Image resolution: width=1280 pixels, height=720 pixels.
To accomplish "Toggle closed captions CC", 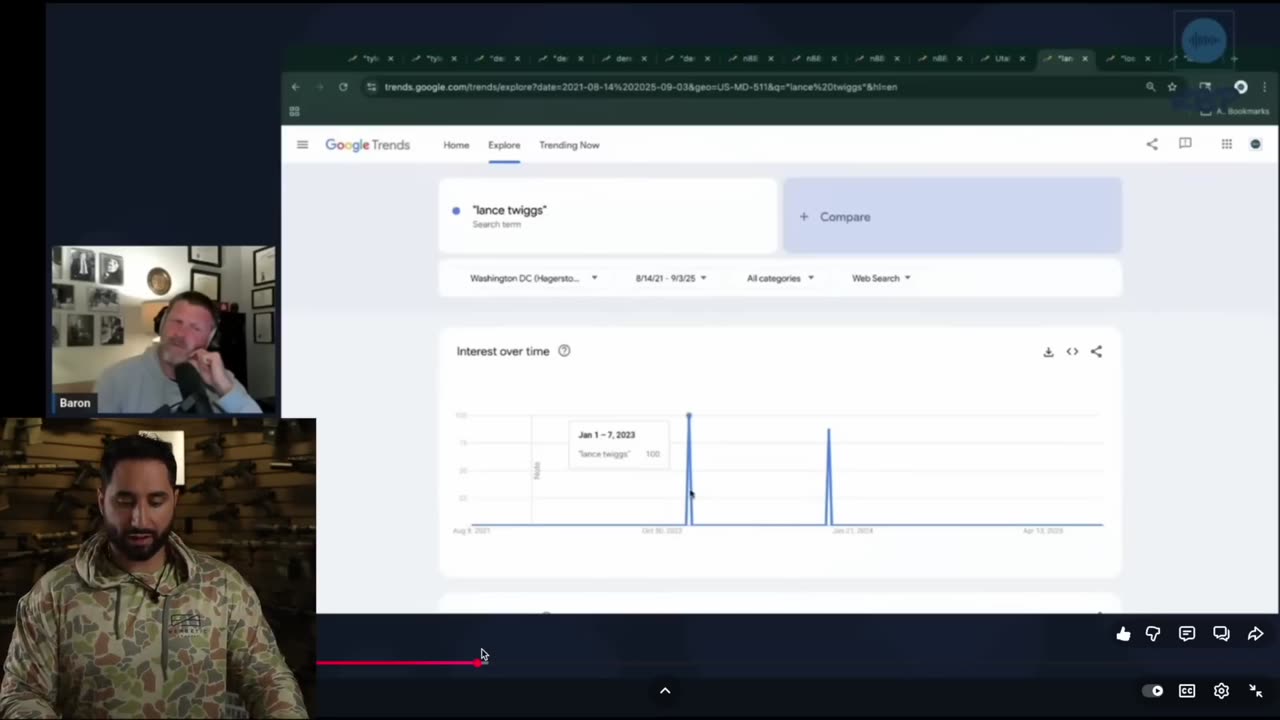I will coord(1187,691).
